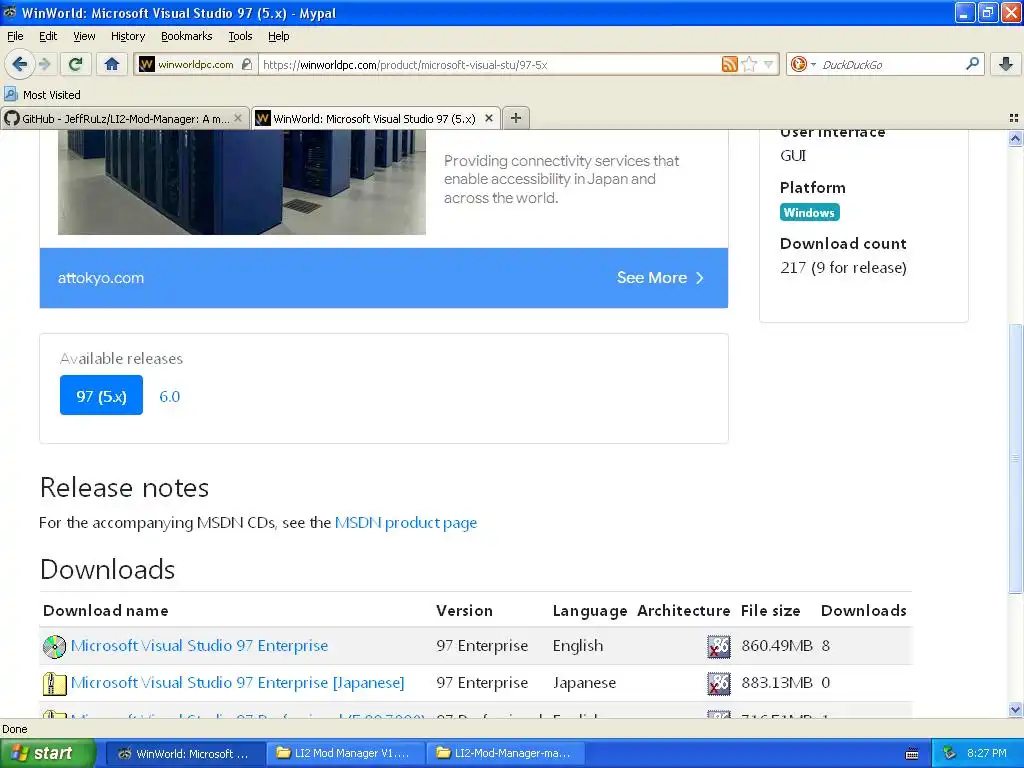This screenshot has height=768, width=1024.
Task: Open a new tab with plus button
Action: [516, 118]
